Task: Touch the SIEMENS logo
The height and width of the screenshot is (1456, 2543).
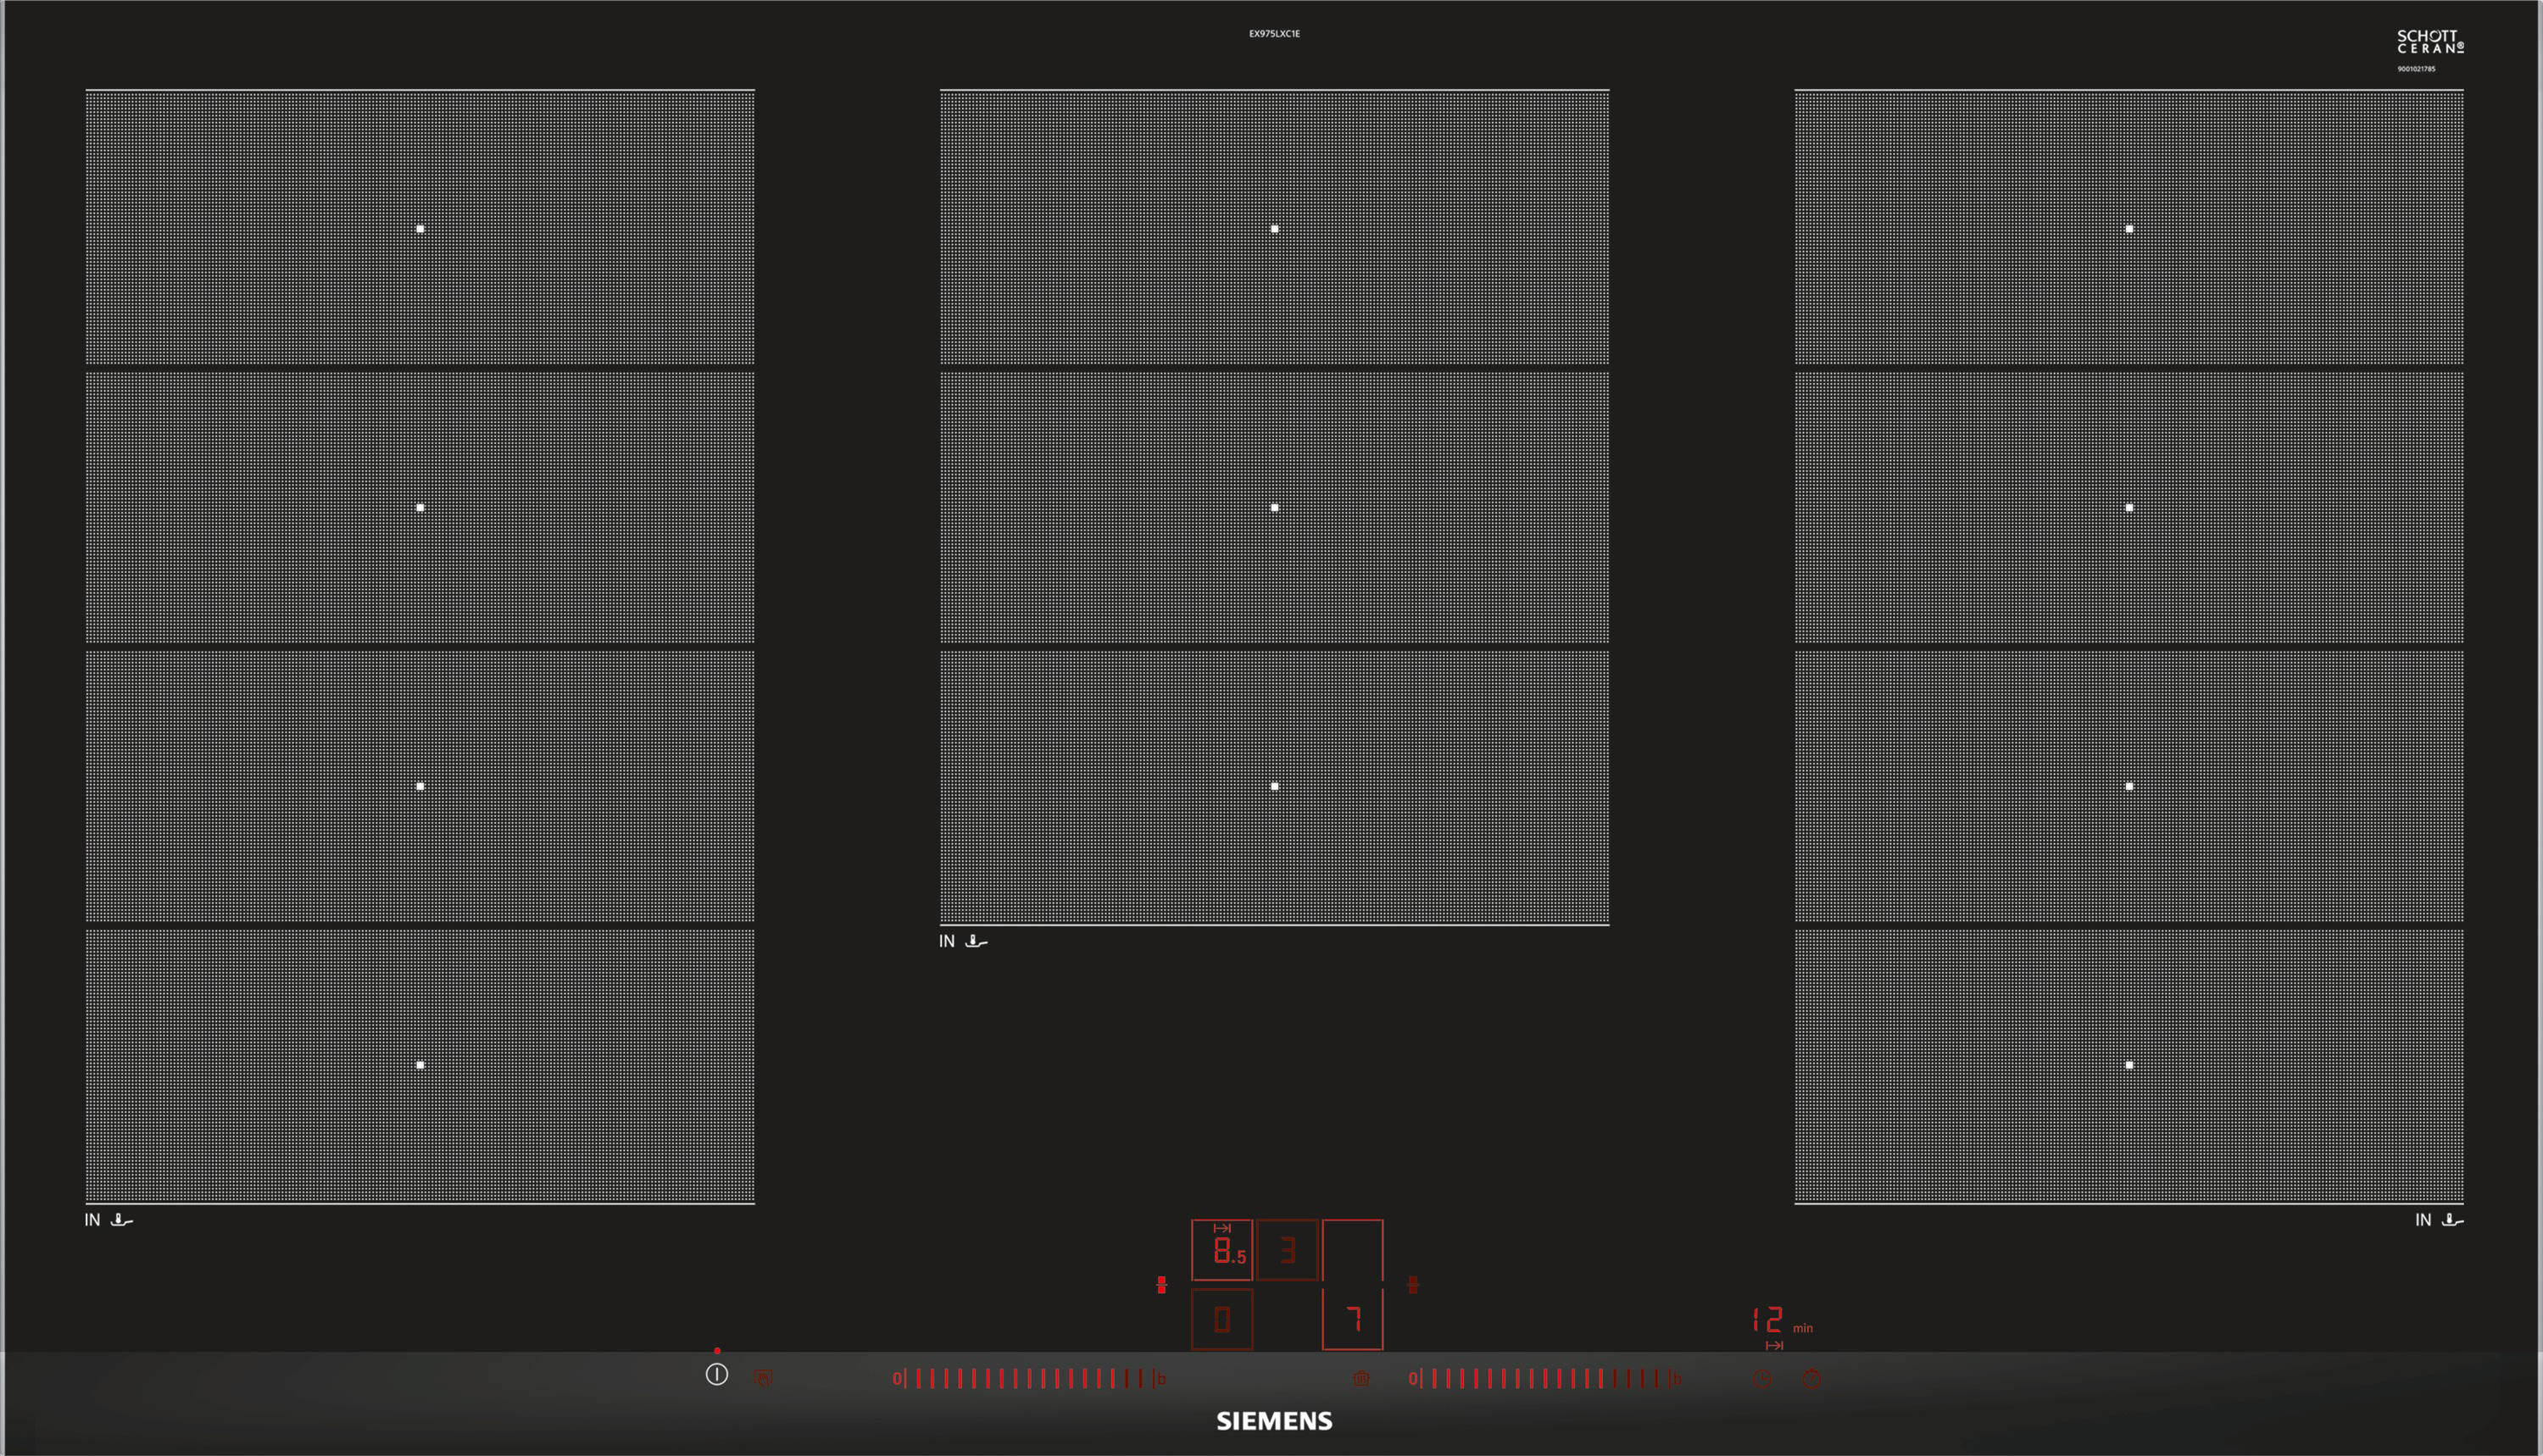Action: [1274, 1421]
